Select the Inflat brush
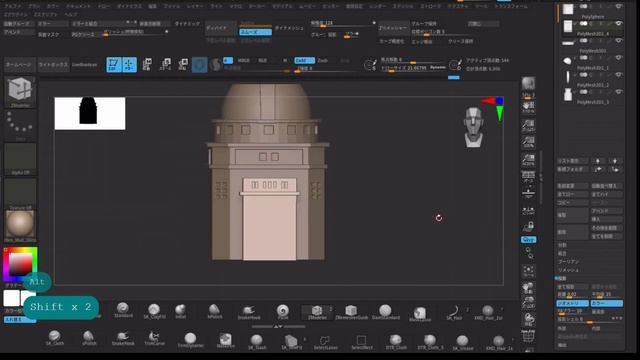 [180, 311]
